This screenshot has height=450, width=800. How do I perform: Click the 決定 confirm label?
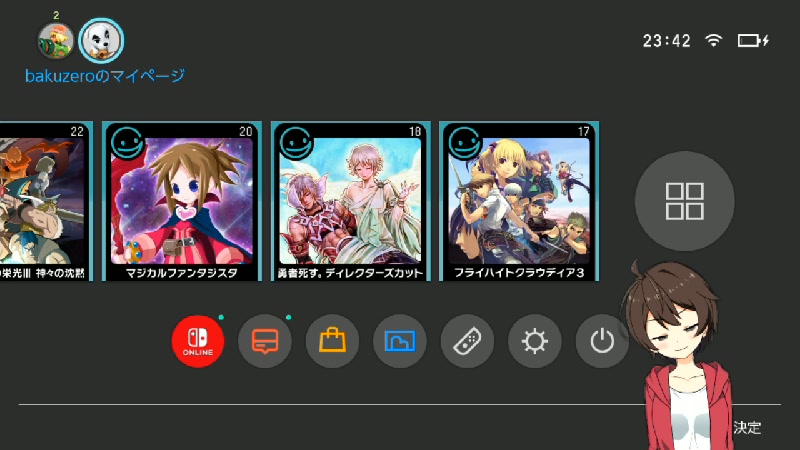coord(747,428)
